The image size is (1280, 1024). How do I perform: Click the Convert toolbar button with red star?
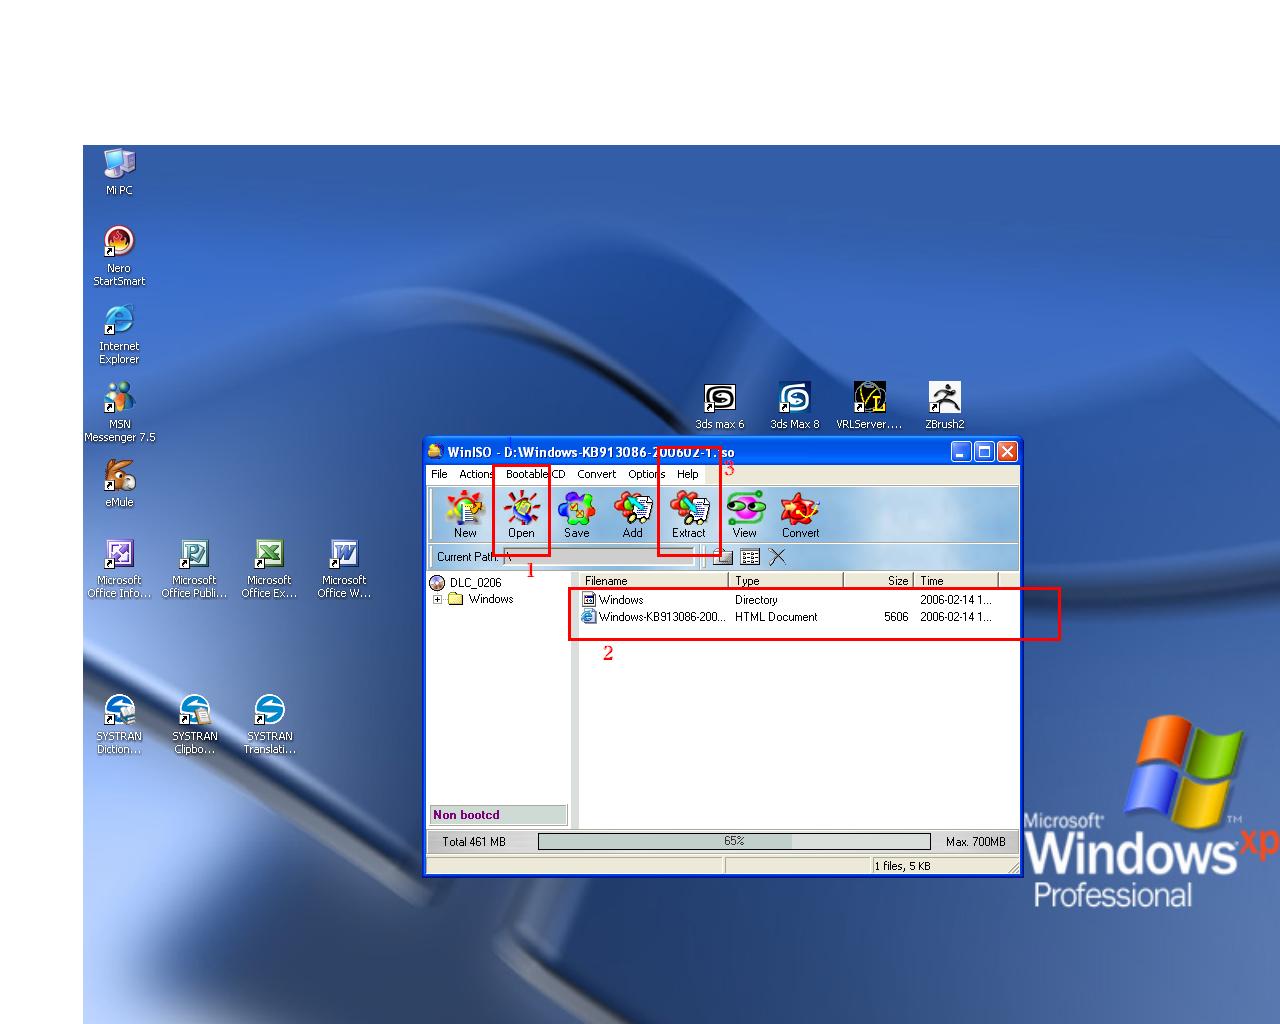(x=801, y=515)
